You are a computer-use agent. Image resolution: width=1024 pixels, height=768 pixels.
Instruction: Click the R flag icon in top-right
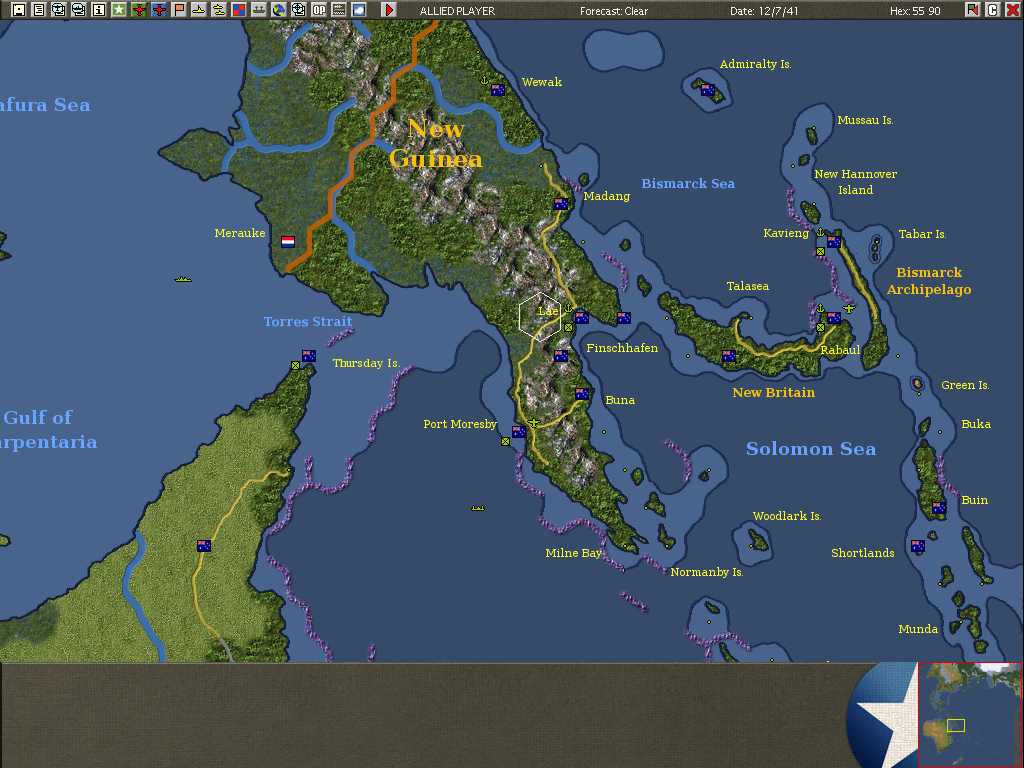coord(972,10)
